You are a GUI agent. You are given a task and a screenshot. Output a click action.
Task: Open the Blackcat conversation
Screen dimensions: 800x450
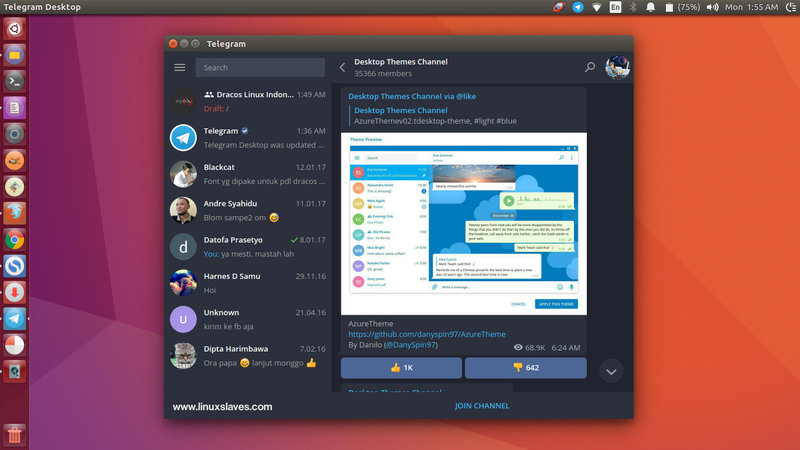coord(247,174)
